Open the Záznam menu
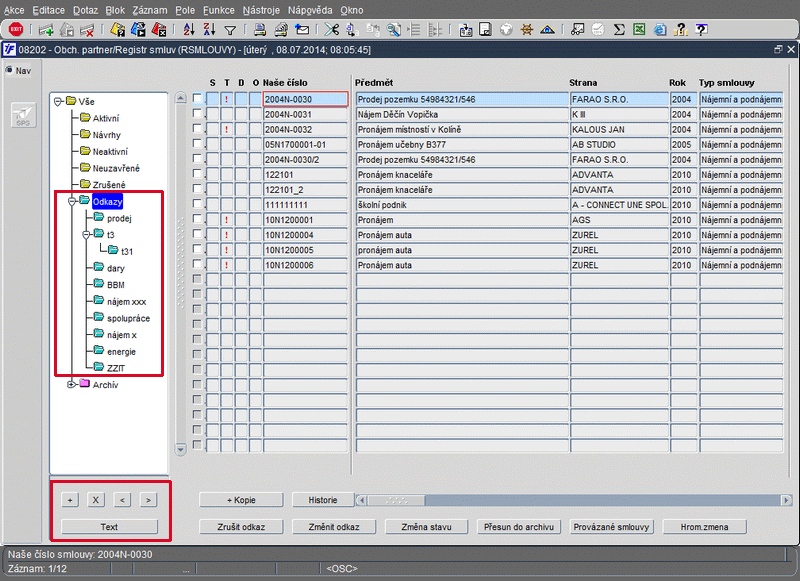The image size is (800, 581). tap(149, 10)
